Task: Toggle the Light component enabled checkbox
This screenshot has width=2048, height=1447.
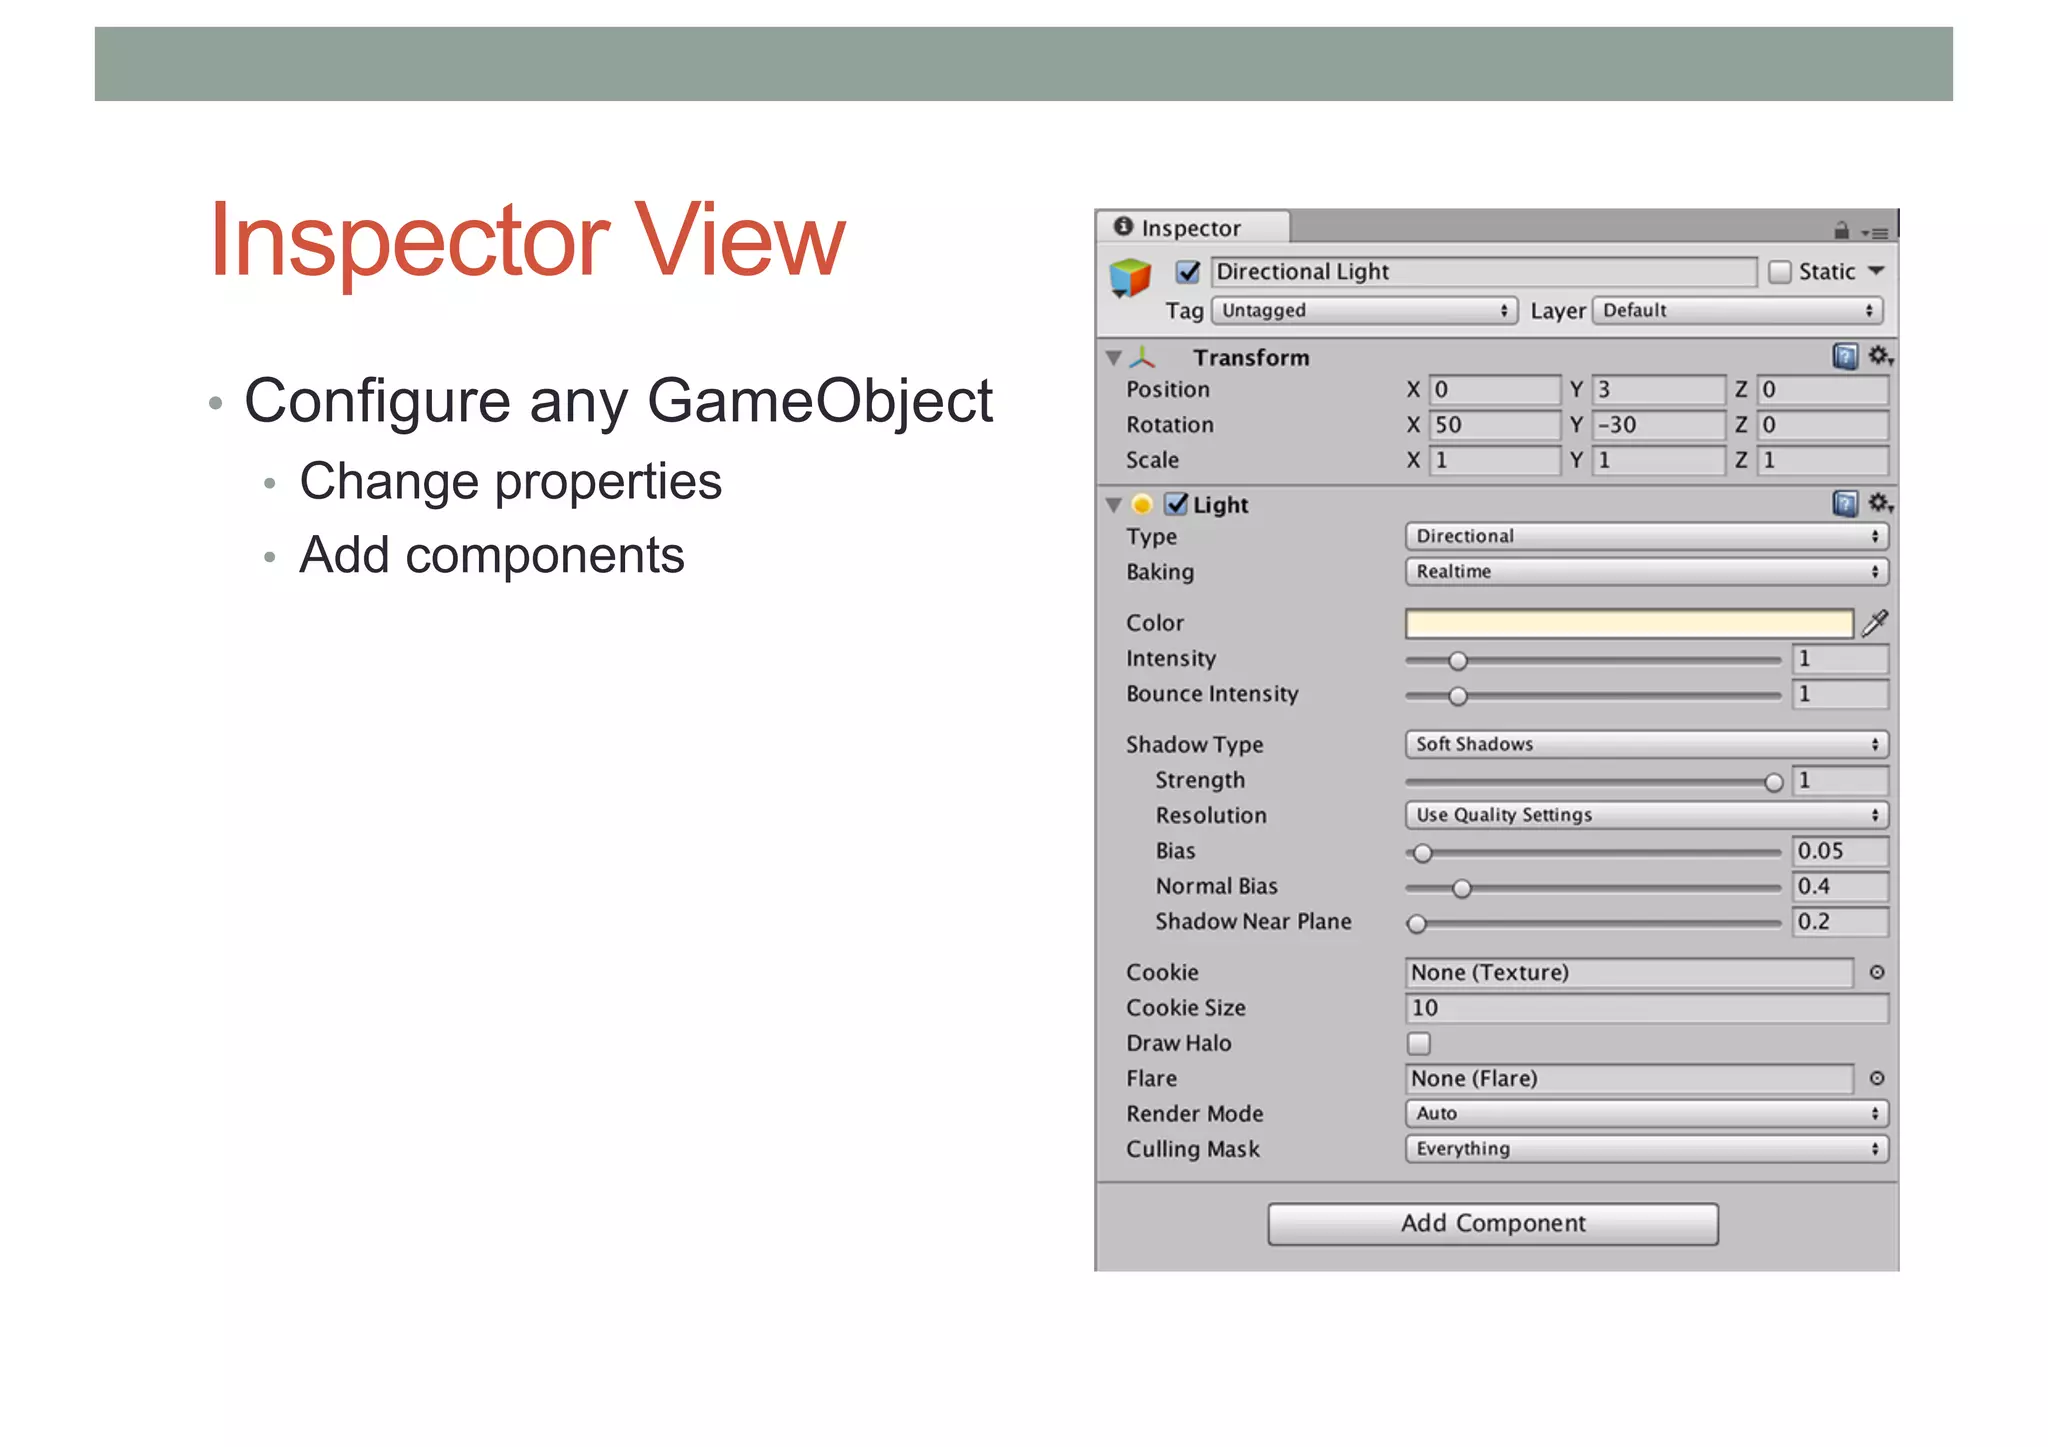Action: click(x=1177, y=504)
